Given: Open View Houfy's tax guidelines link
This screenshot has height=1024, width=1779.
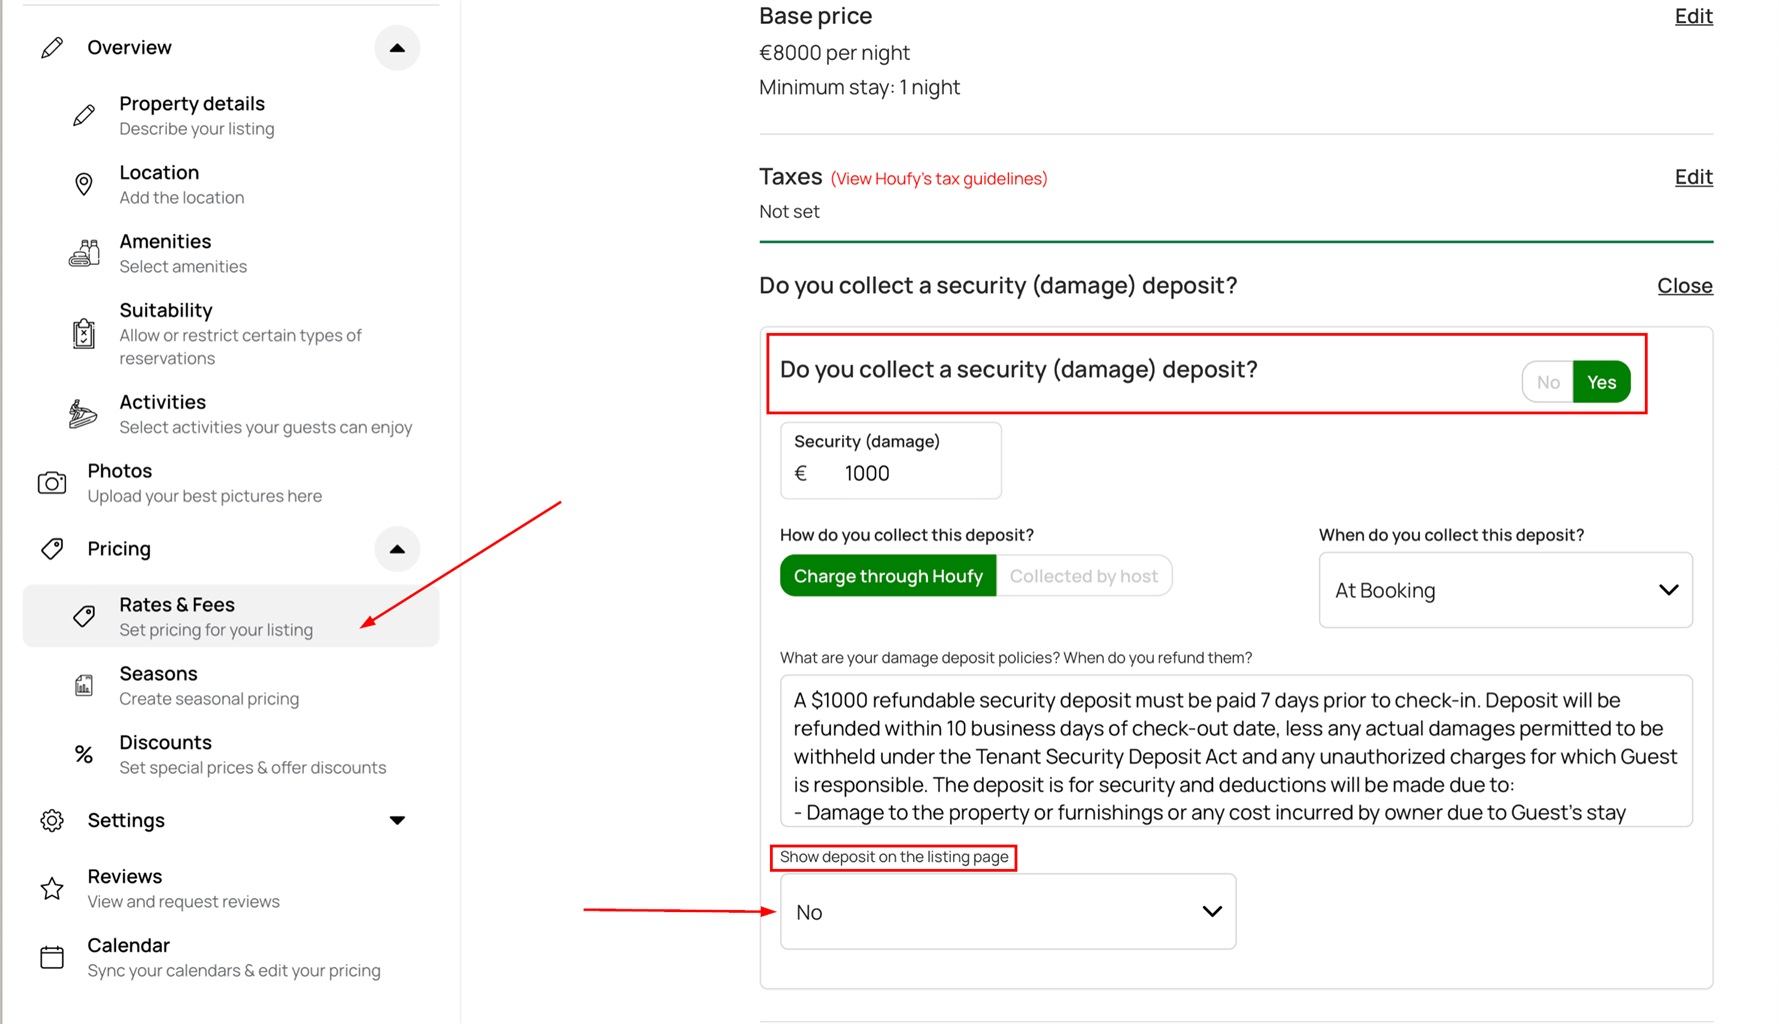Looking at the screenshot, I should click(939, 179).
